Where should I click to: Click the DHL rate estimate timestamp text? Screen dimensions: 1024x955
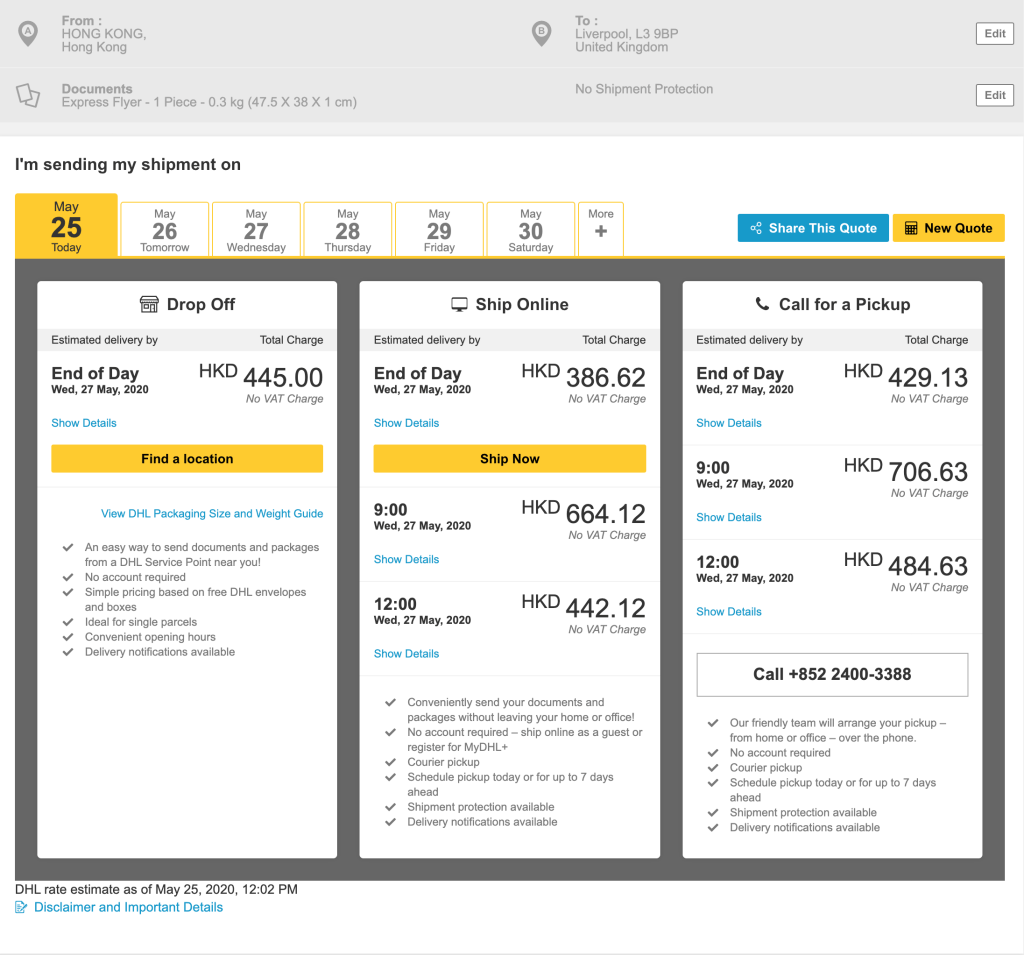156,889
